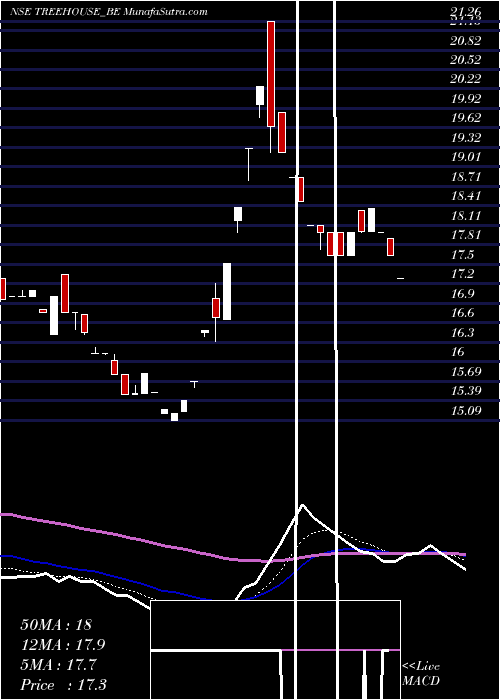The image size is (500, 700).
Task: Click the 16.3 price axis label
Action: tap(462, 332)
